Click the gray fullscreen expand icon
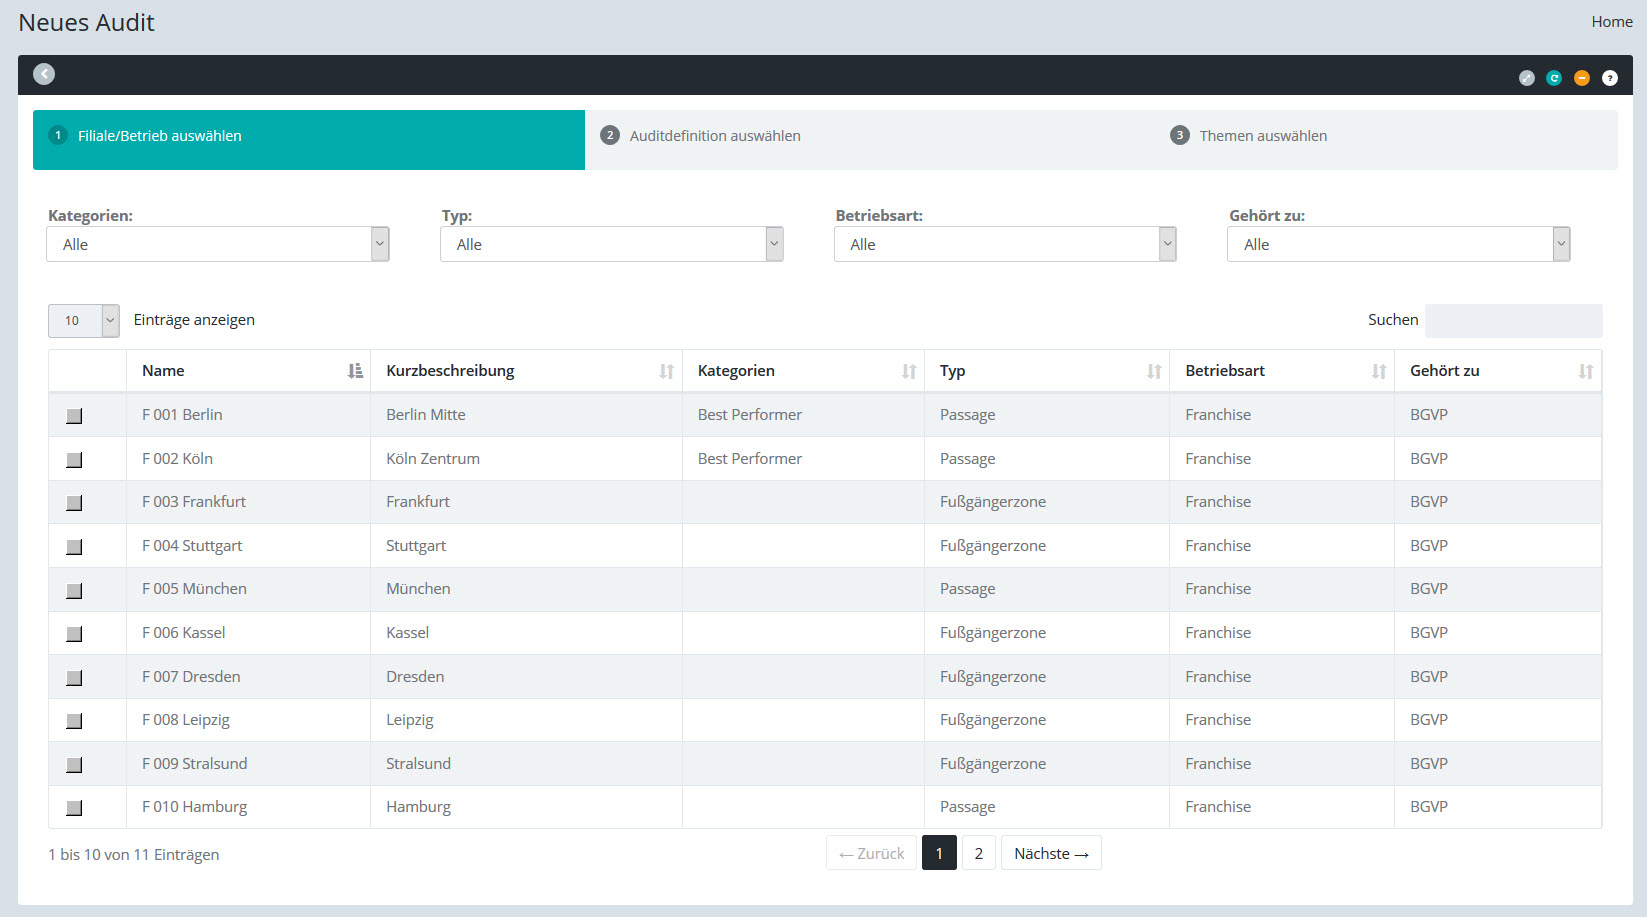The height and width of the screenshot is (917, 1647). tap(1526, 78)
